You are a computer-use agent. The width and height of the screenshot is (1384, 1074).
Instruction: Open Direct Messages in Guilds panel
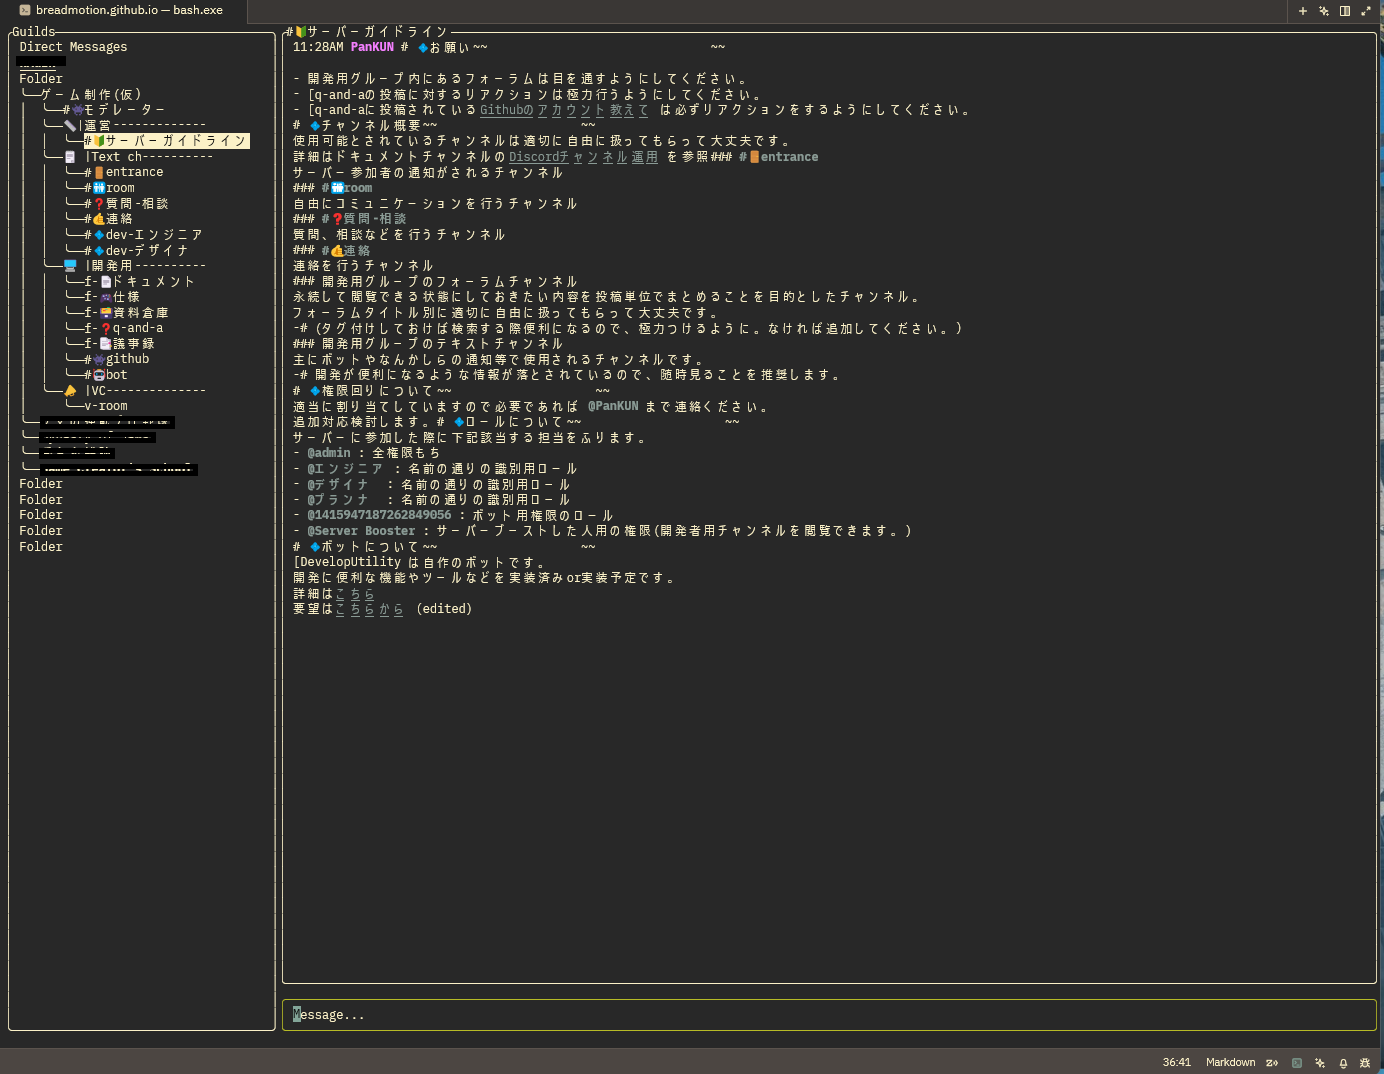73,47
